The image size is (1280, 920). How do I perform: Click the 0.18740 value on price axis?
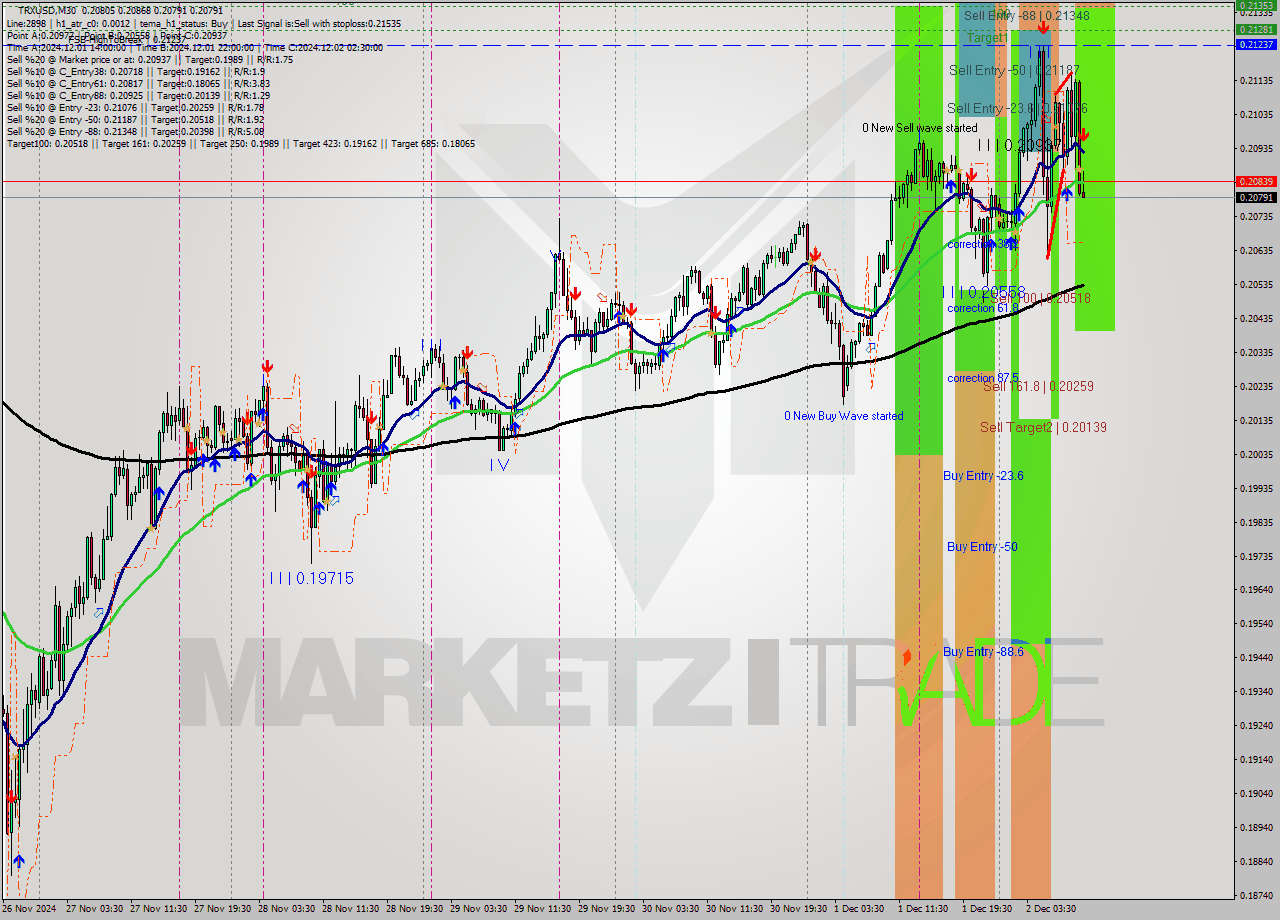tap(1257, 895)
